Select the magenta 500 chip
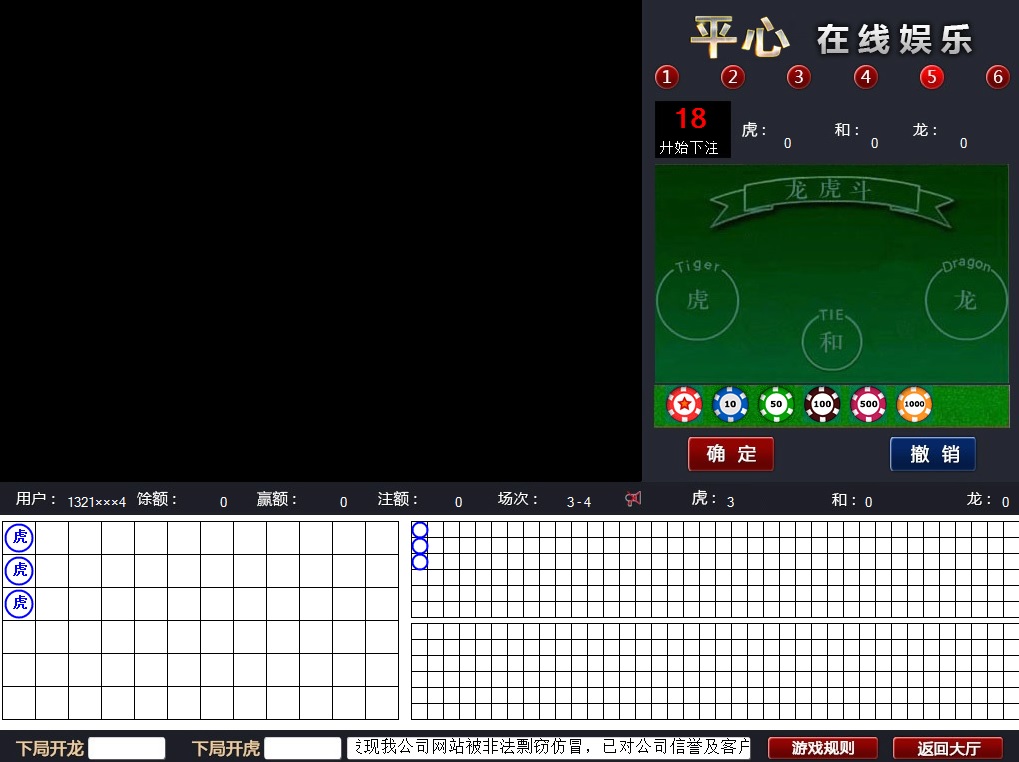 [x=868, y=404]
